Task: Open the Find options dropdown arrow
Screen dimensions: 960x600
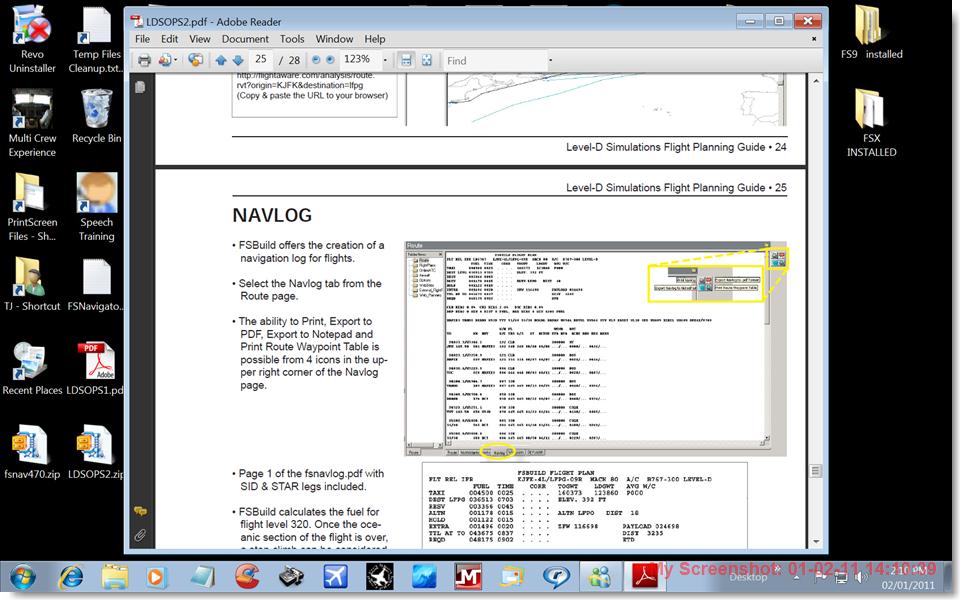Action: (x=550, y=61)
